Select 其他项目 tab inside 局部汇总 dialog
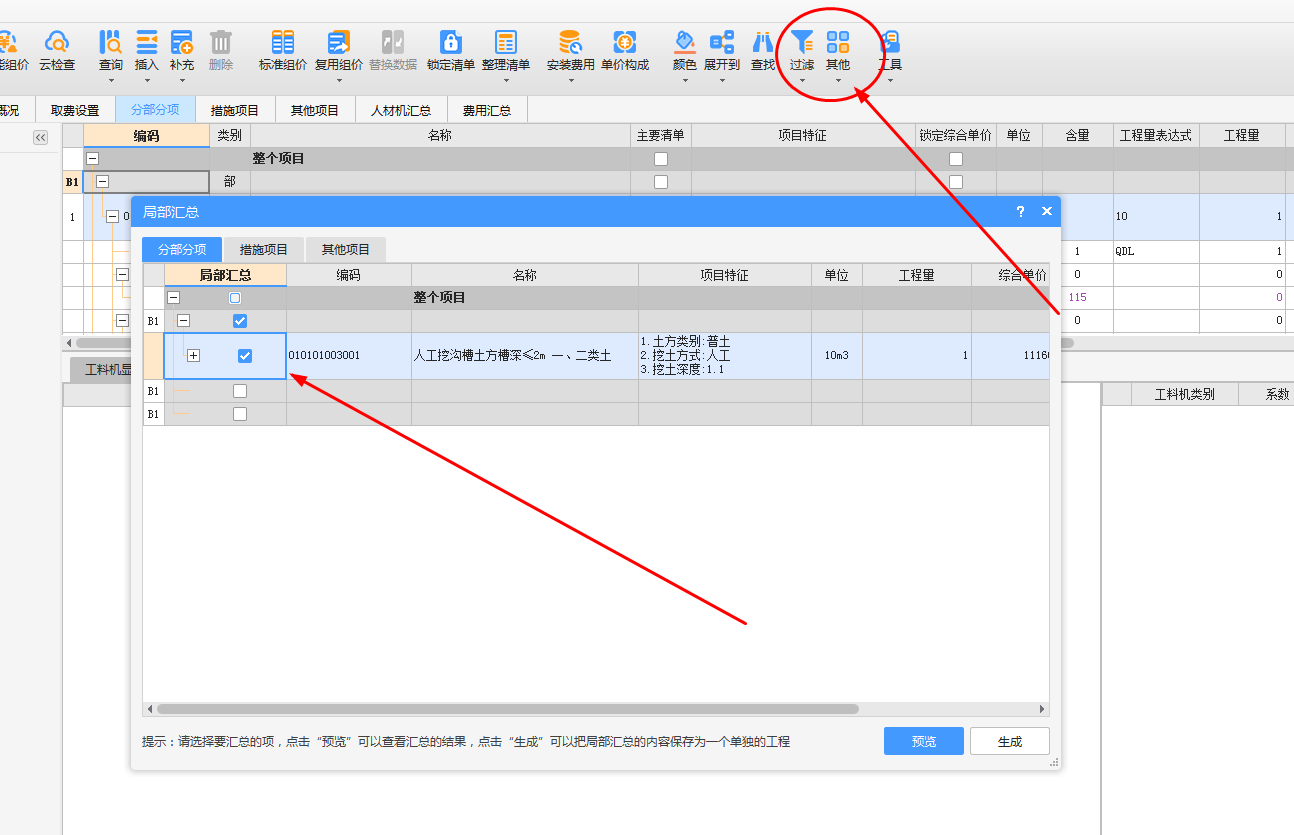The image size is (1294, 835). [346, 250]
